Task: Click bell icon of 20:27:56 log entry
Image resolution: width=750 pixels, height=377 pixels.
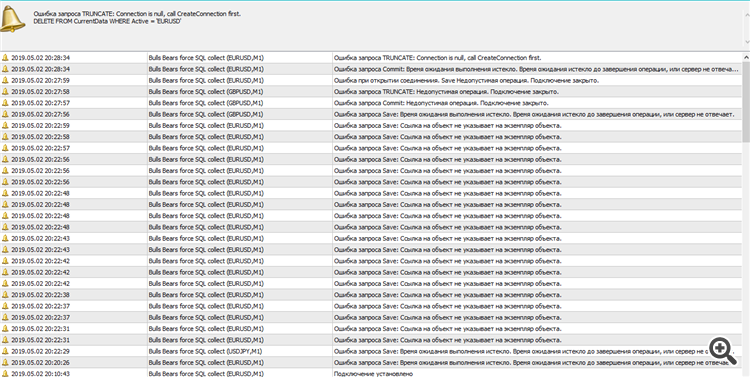Action: (5, 114)
